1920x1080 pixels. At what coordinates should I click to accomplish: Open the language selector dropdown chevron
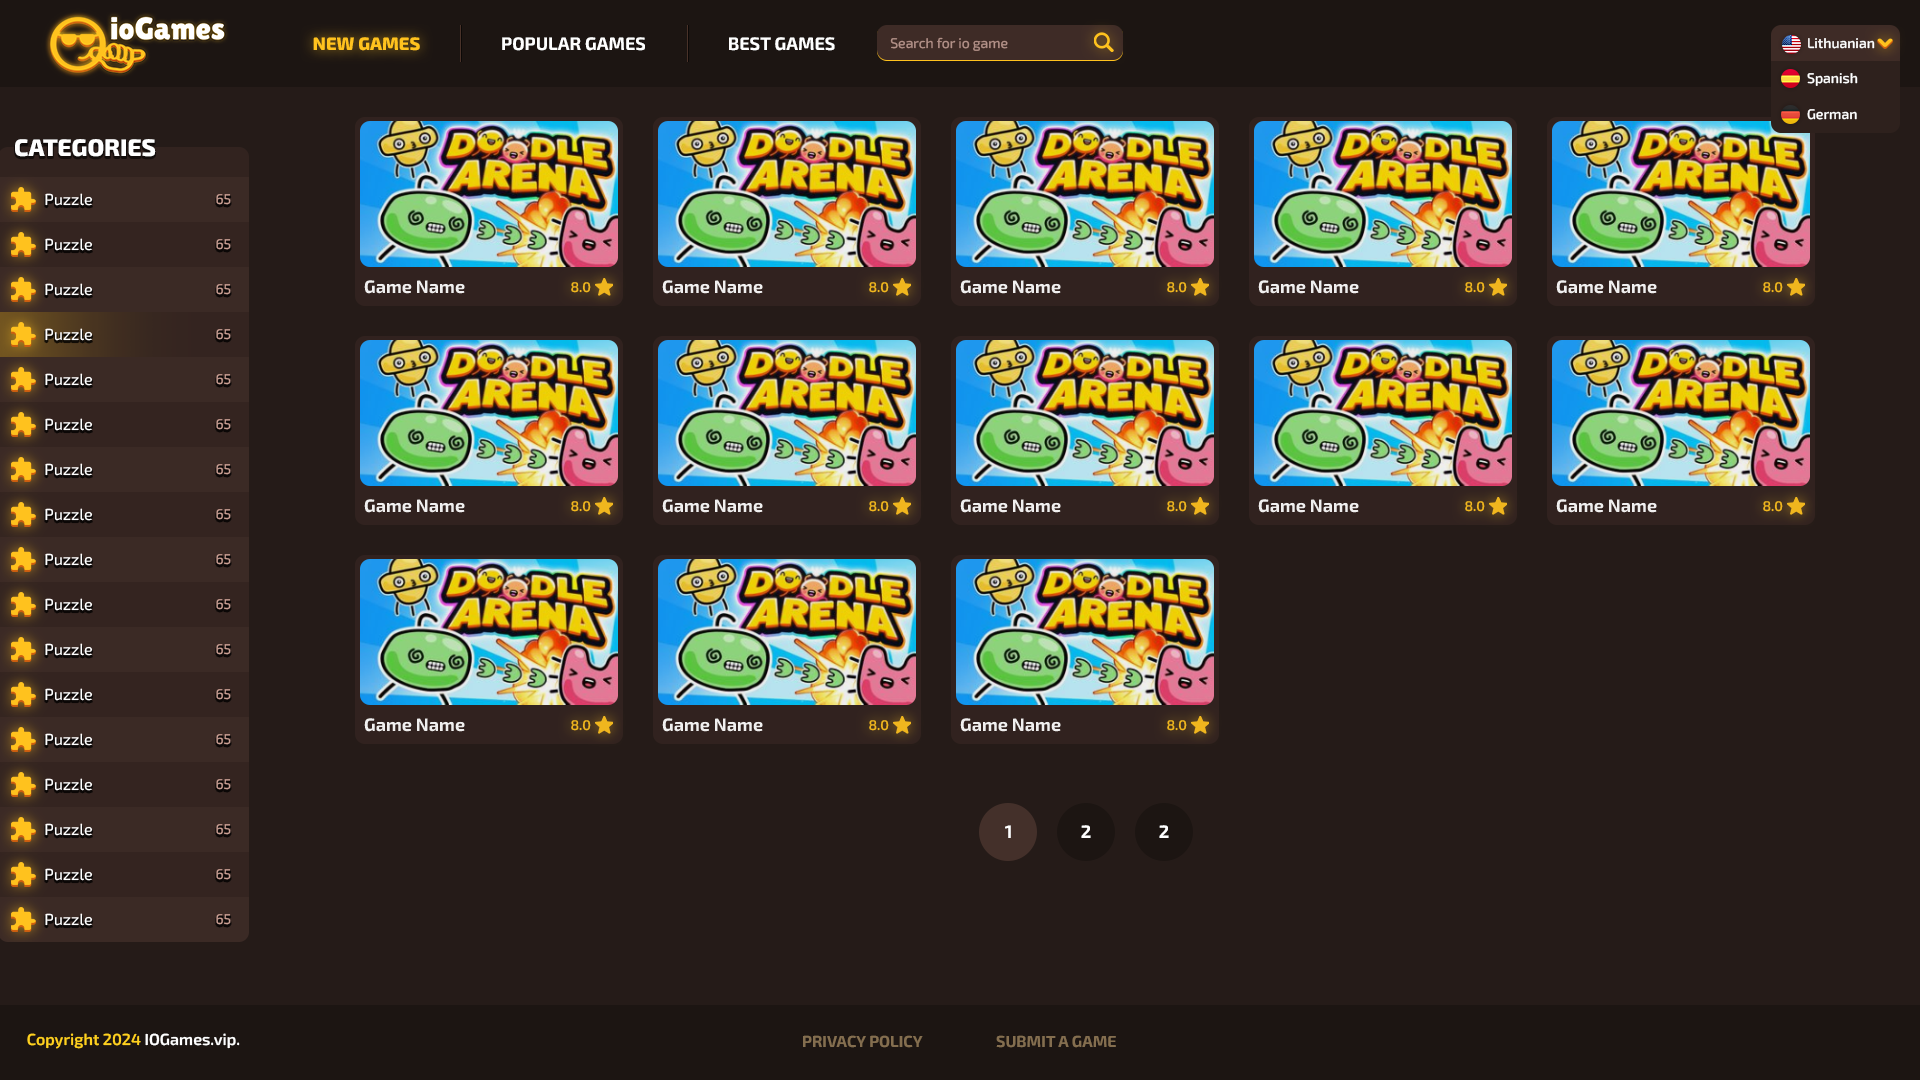(1887, 43)
